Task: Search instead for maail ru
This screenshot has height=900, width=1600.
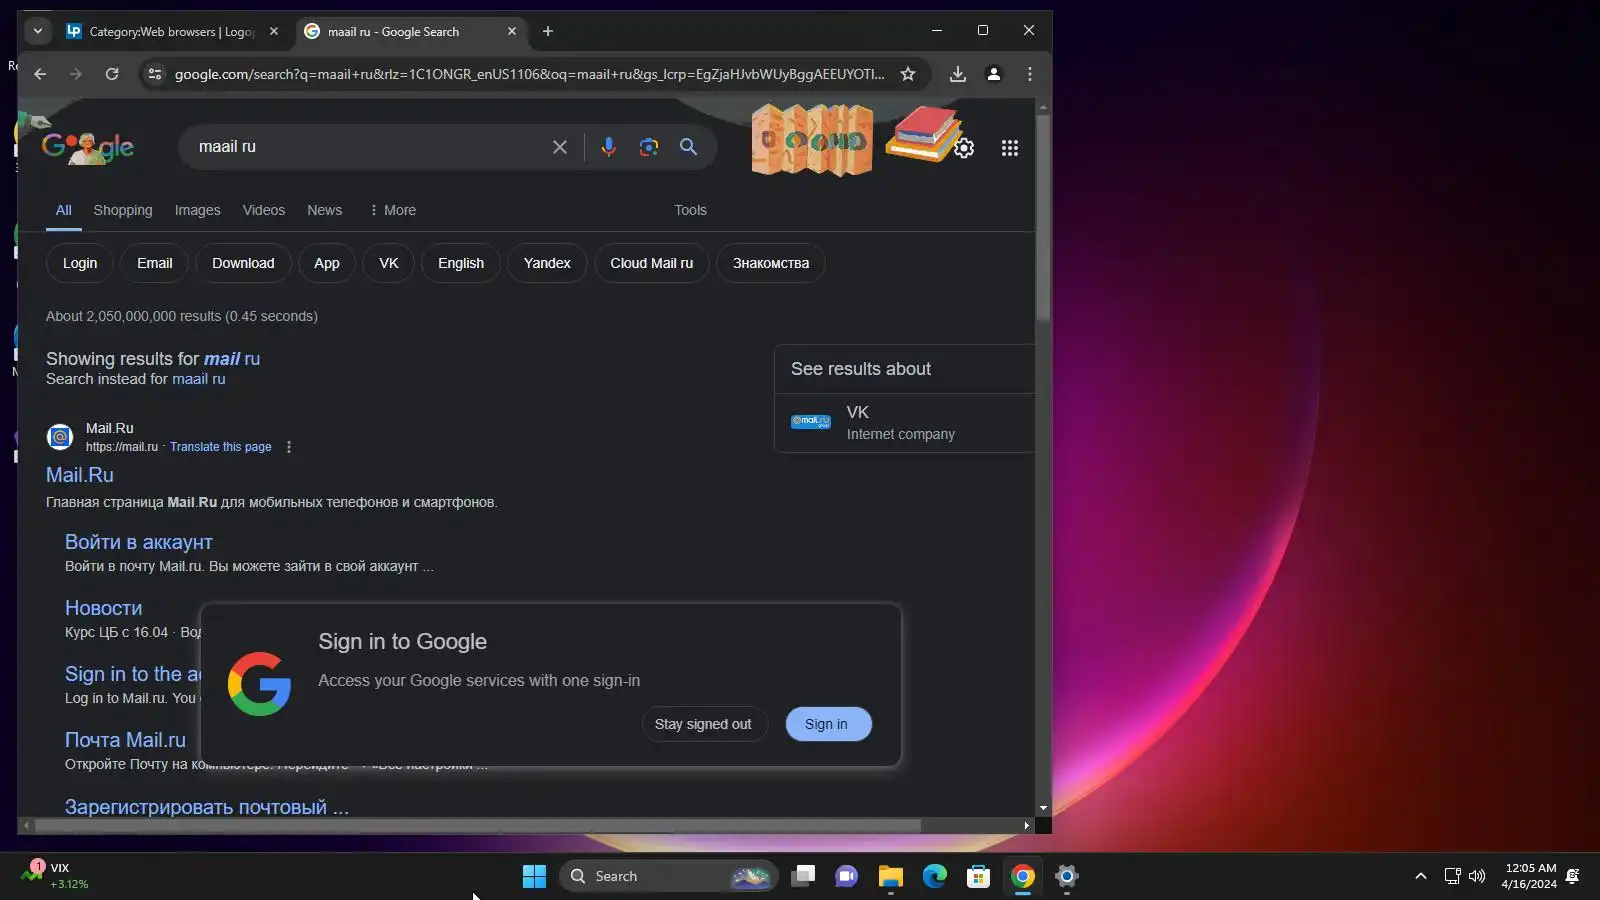Action: point(199,379)
